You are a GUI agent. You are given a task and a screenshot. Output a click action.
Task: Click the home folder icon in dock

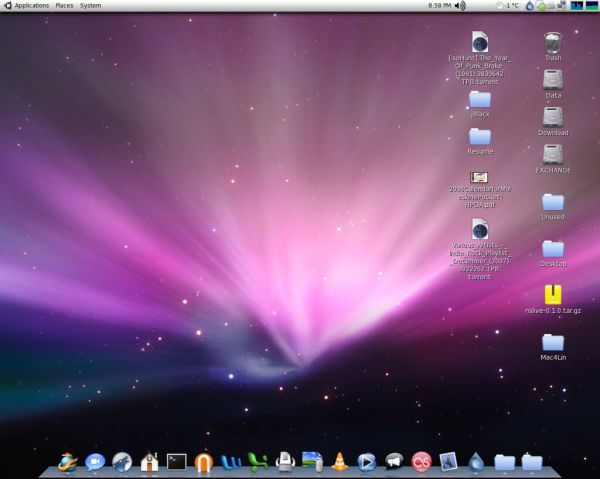point(149,462)
